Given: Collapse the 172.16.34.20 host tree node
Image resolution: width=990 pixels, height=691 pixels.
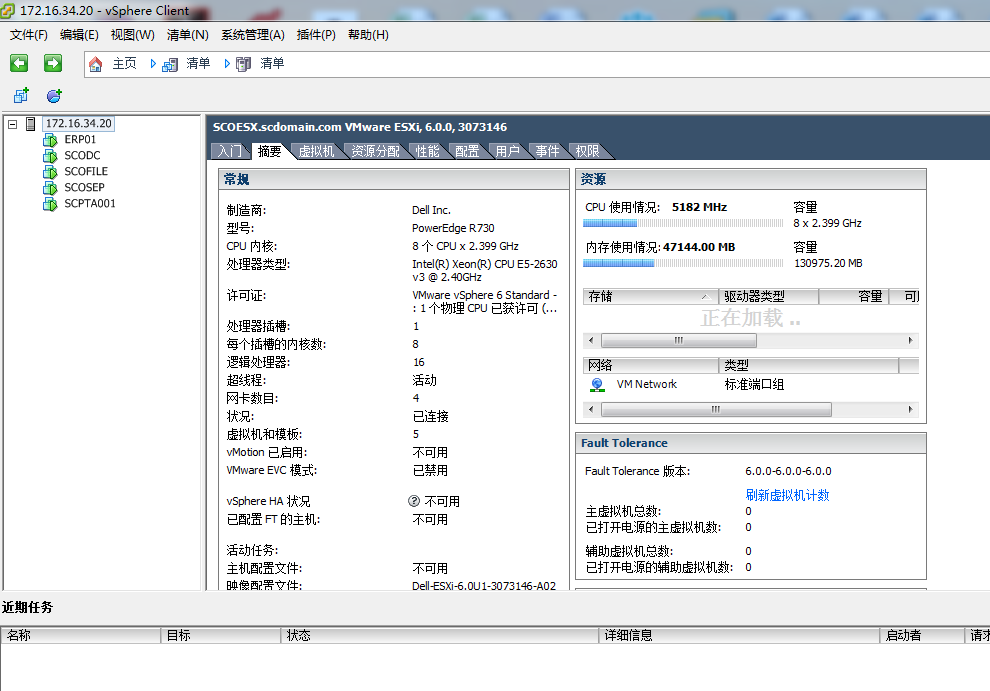Looking at the screenshot, I should (x=13, y=124).
